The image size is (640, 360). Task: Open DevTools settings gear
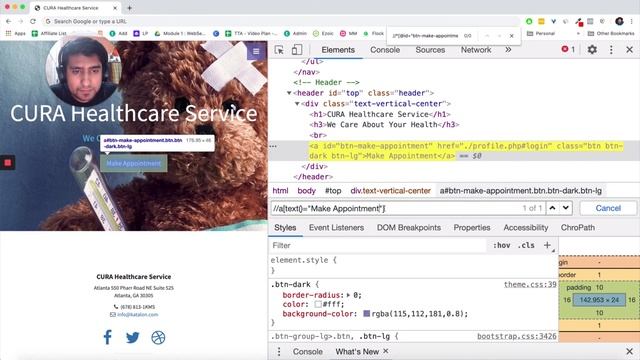point(592,50)
